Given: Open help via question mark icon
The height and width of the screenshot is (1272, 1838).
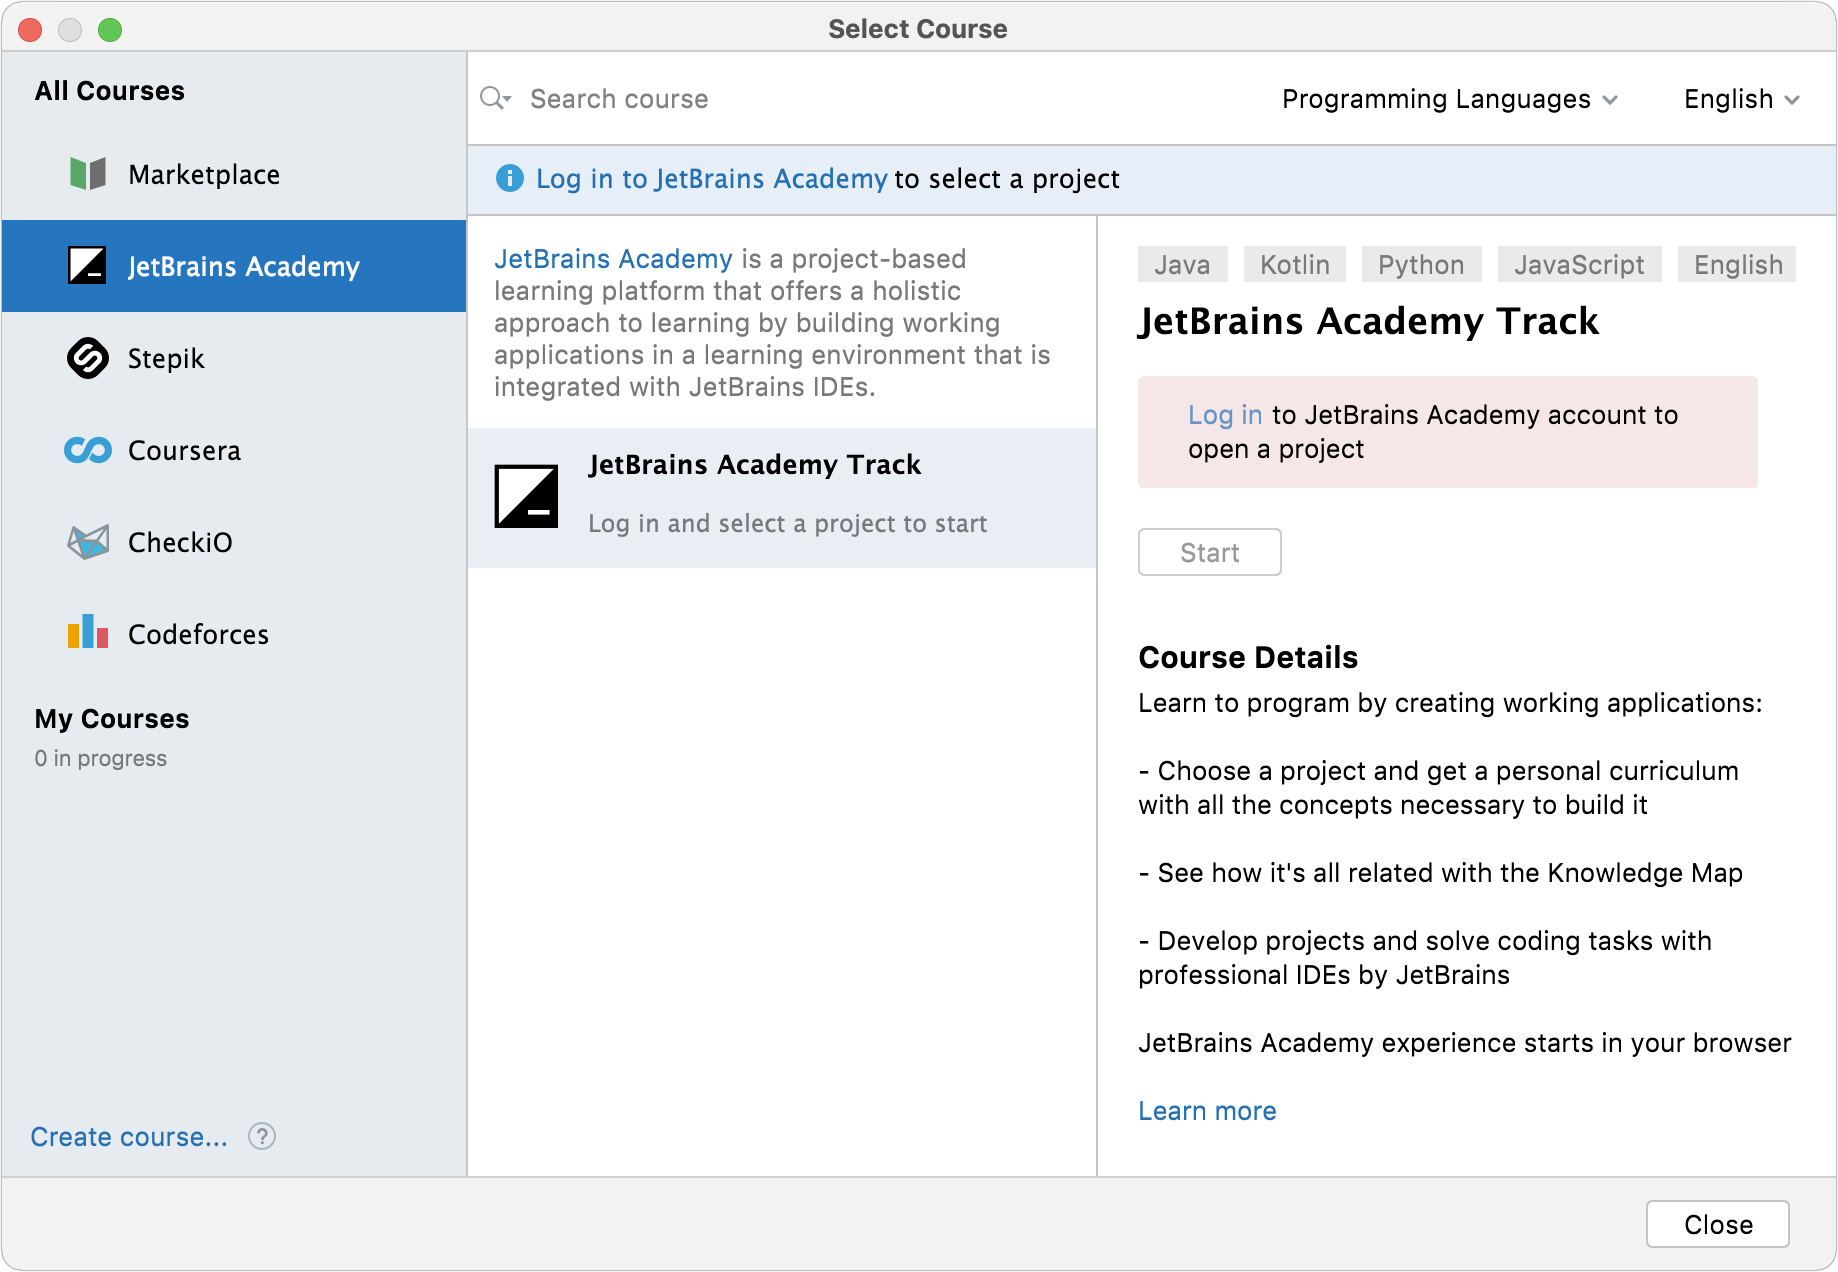Looking at the screenshot, I should click(x=262, y=1136).
